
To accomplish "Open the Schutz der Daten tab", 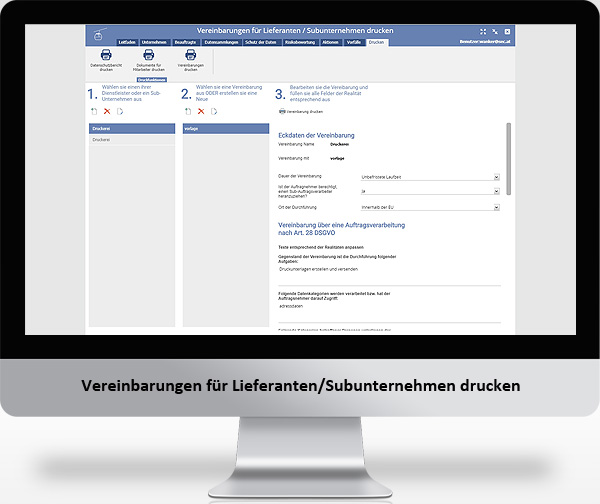I will pyautogui.click(x=261, y=42).
